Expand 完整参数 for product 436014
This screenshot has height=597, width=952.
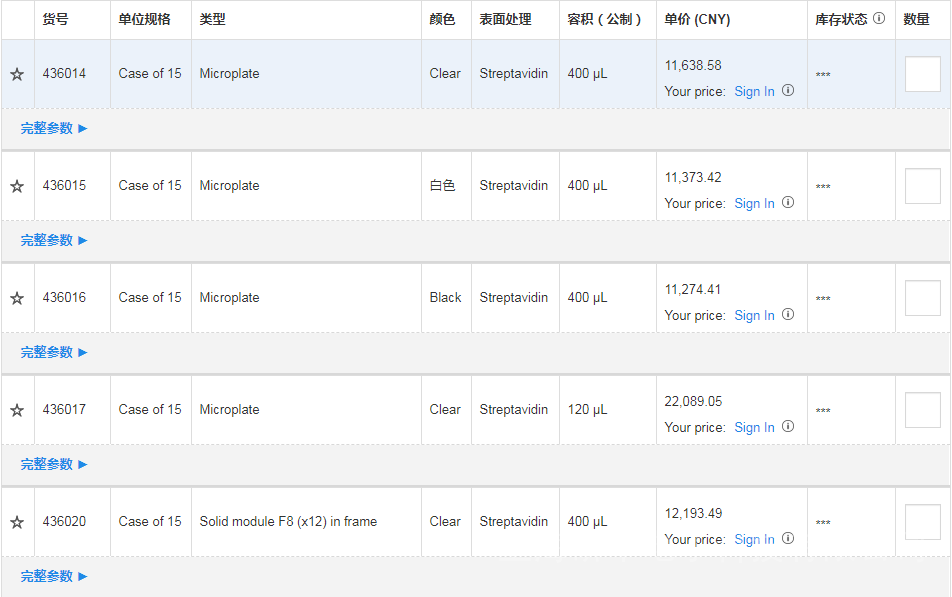pyautogui.click(x=54, y=128)
